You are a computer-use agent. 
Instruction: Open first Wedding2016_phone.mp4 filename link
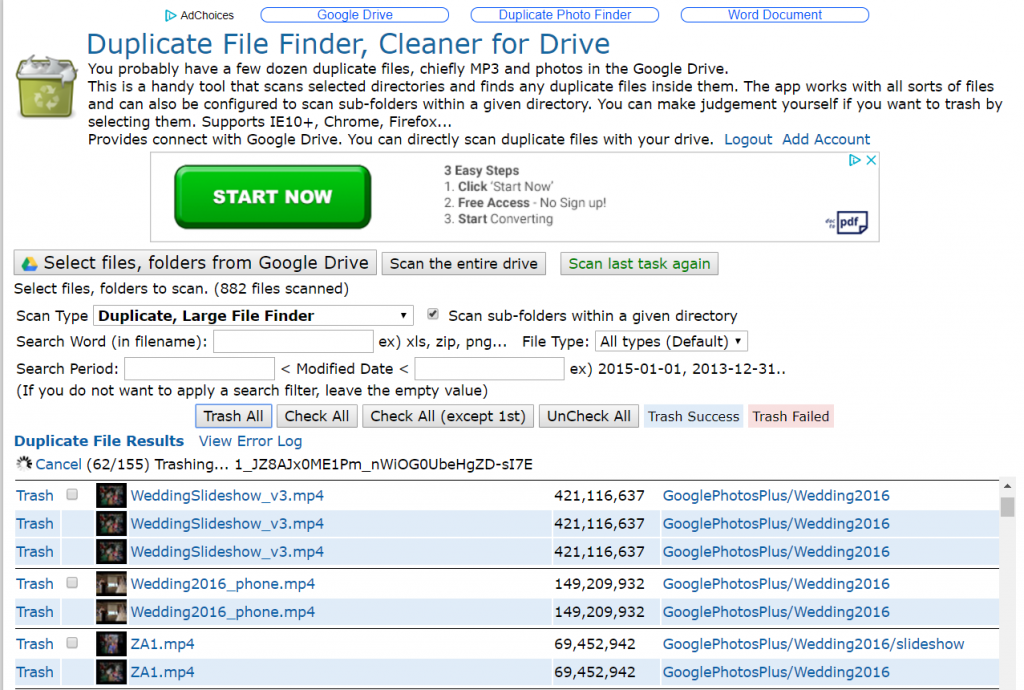click(x=223, y=584)
